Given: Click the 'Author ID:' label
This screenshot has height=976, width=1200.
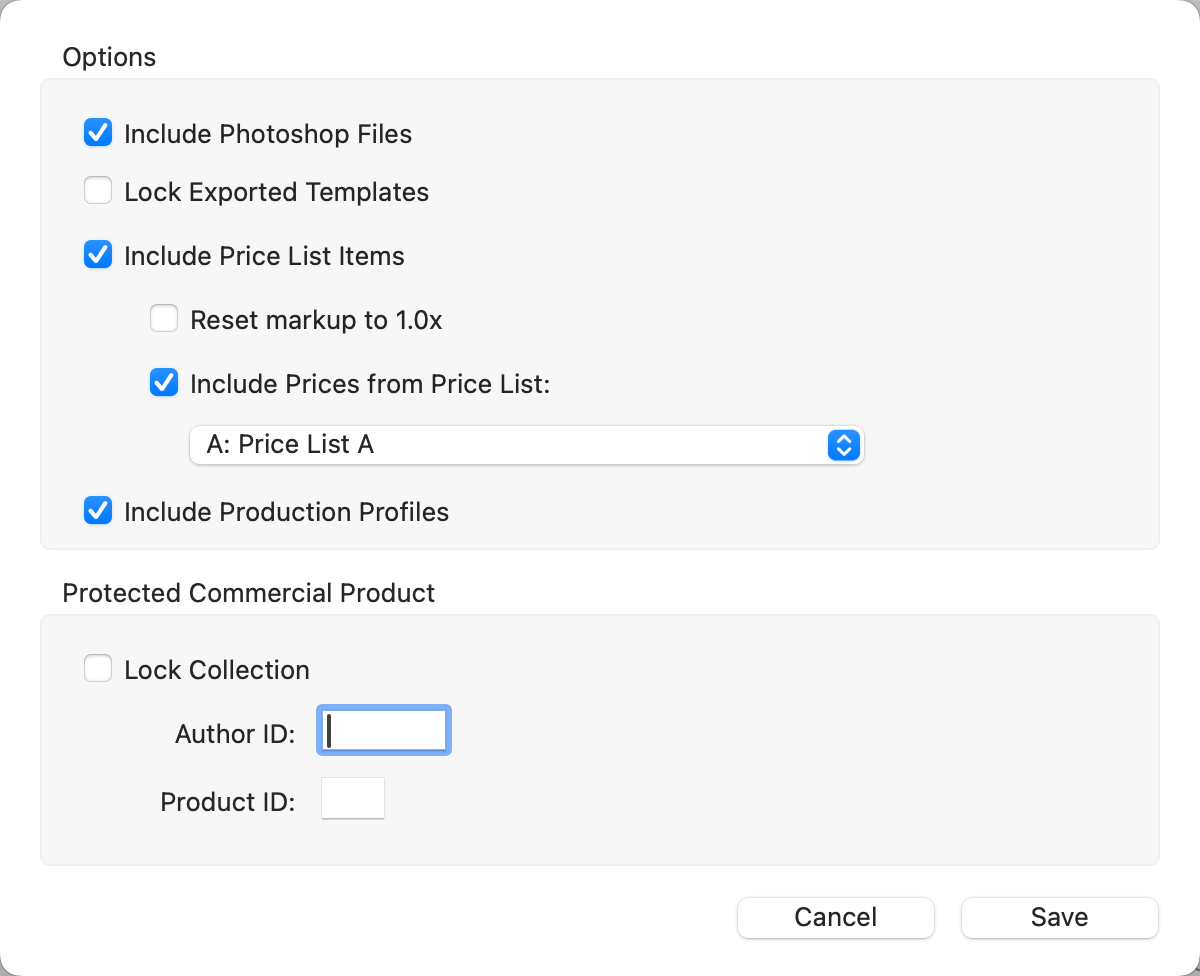Looking at the screenshot, I should [x=235, y=734].
